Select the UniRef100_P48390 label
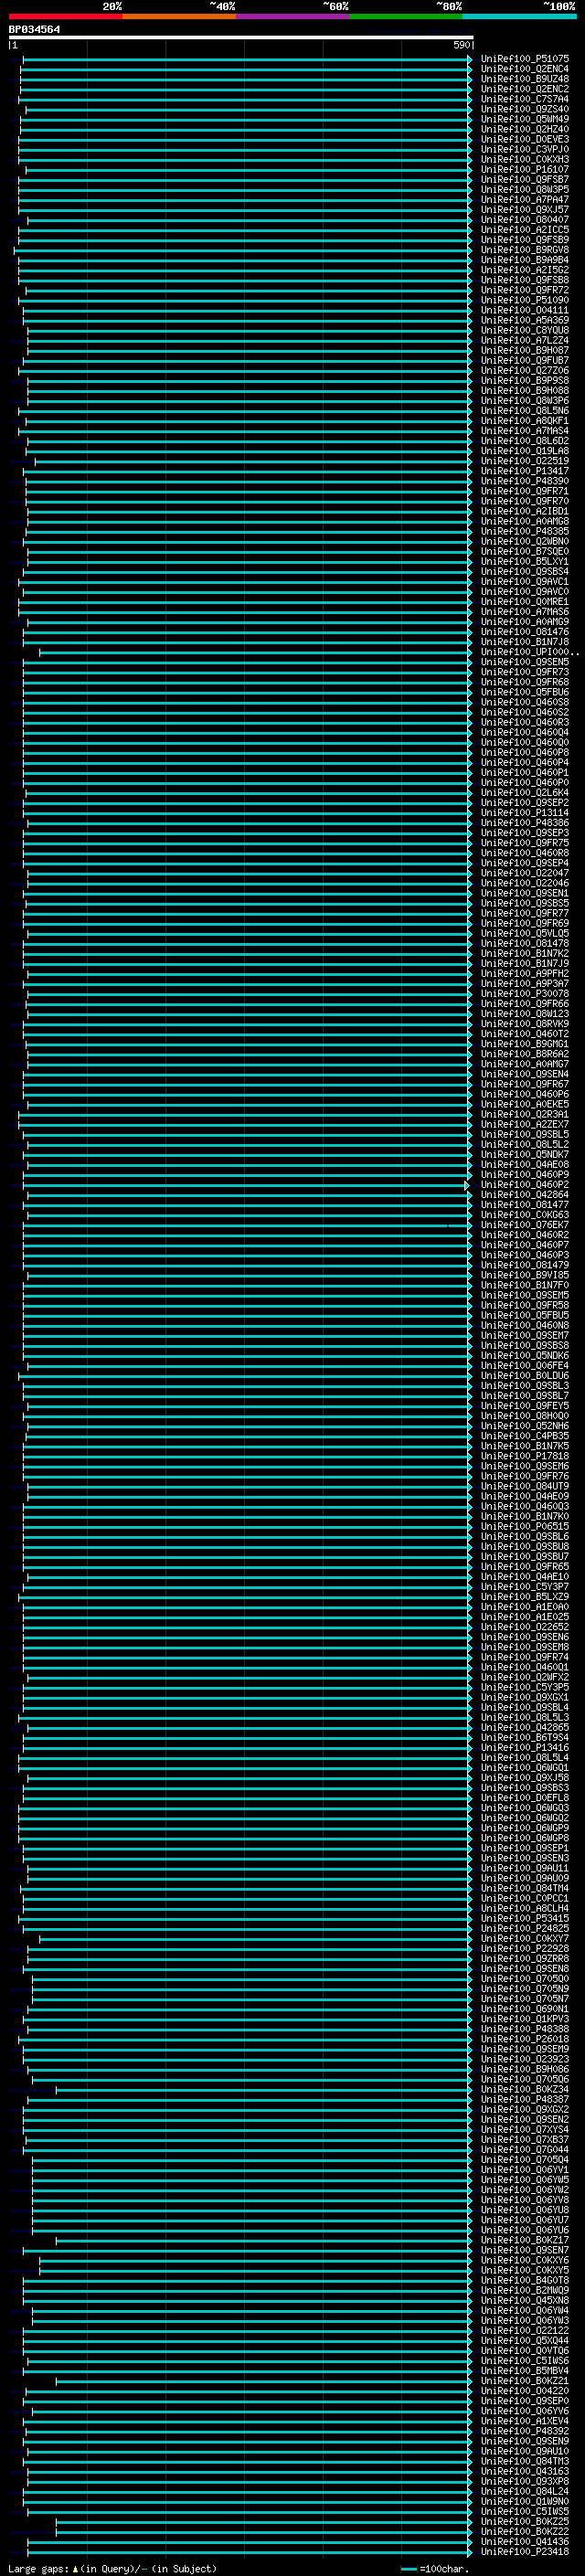The width and height of the screenshot is (585, 2576). (x=524, y=481)
